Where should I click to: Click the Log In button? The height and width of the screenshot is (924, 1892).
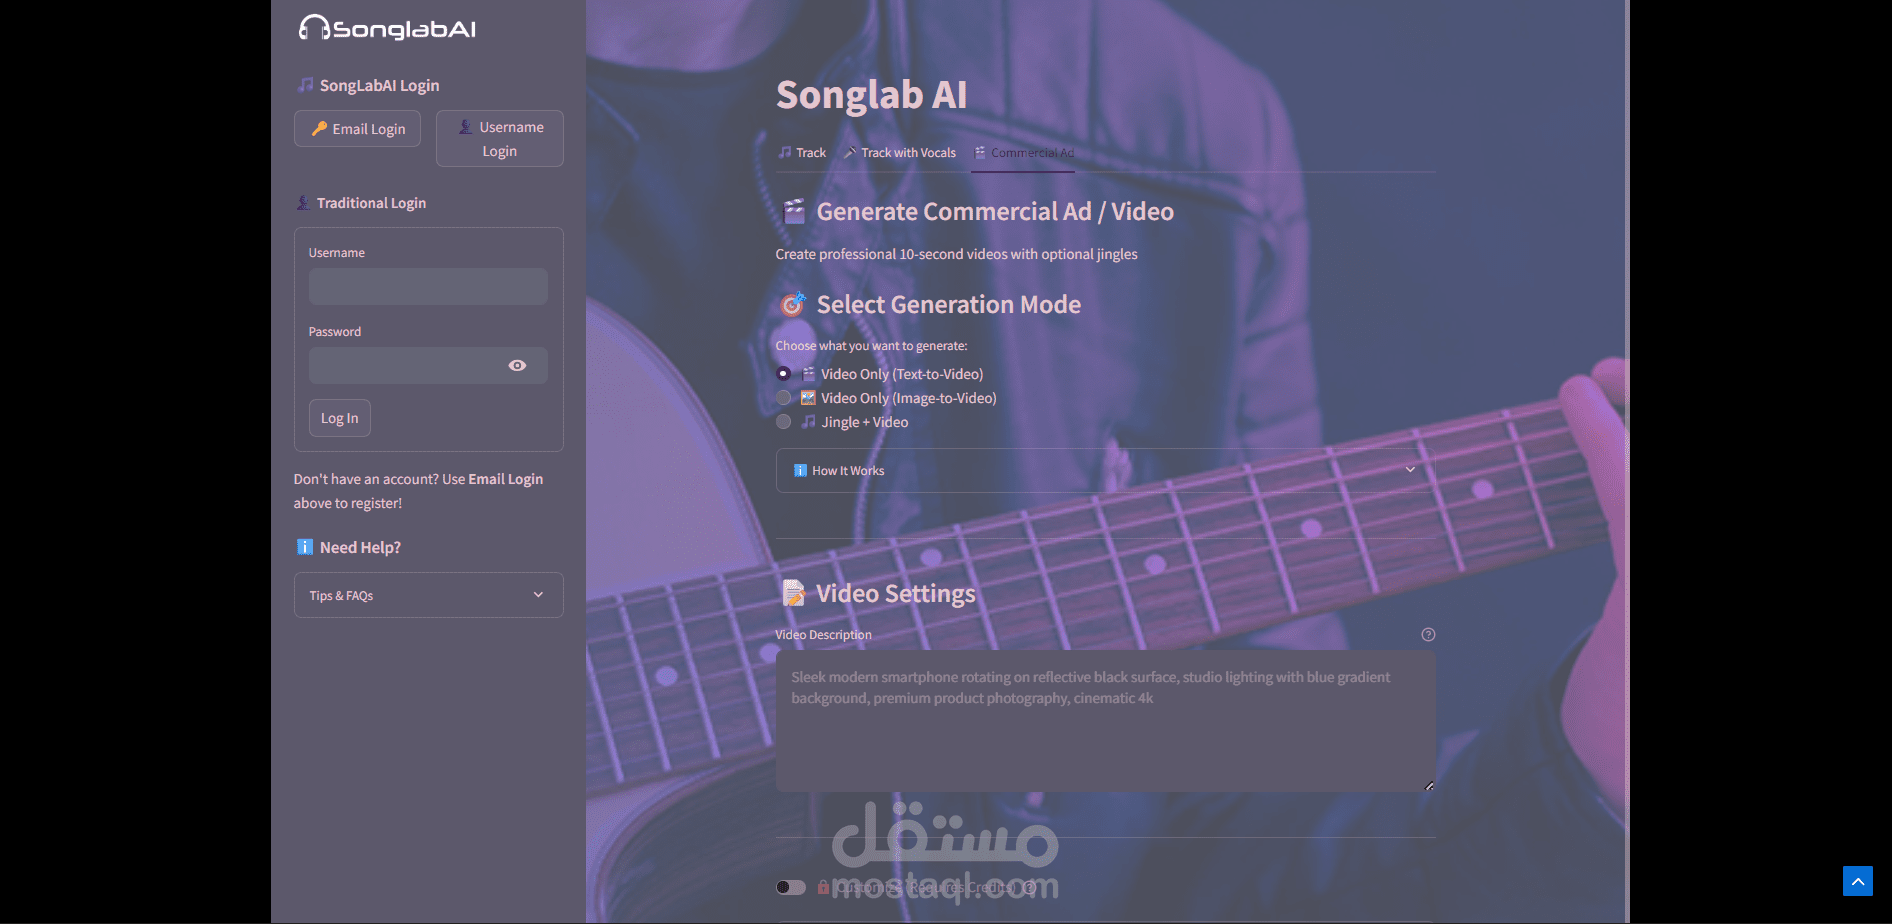tap(340, 418)
